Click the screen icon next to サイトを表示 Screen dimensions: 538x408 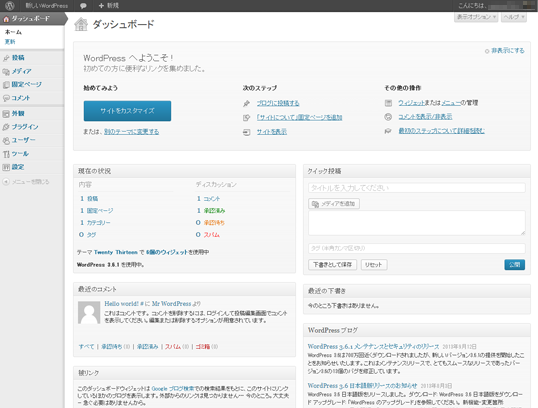pyautogui.click(x=246, y=132)
